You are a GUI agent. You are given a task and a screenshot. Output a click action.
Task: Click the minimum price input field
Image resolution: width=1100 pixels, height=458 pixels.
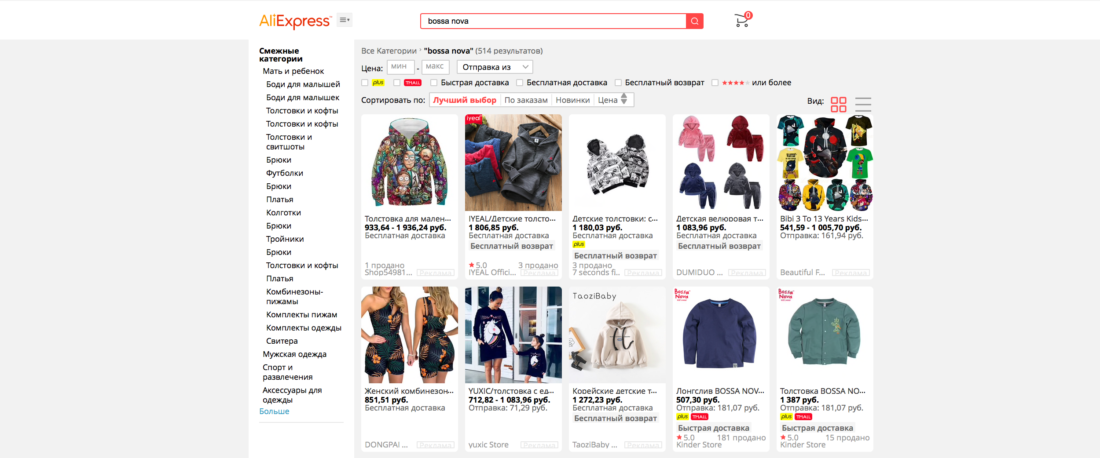coord(401,67)
